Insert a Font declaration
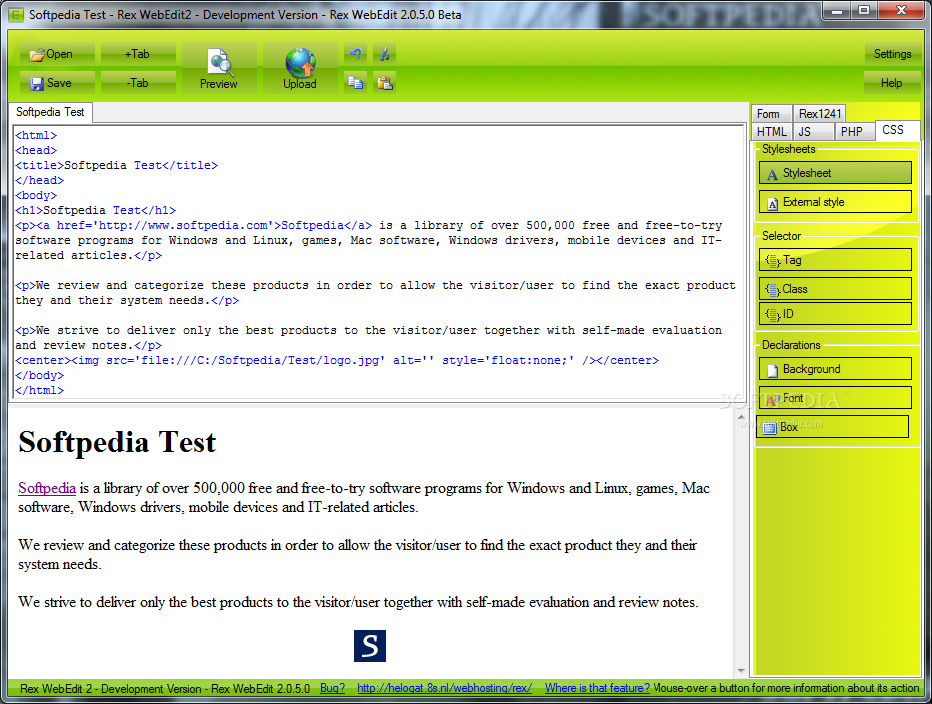This screenshot has height=704, width=932. [x=835, y=398]
